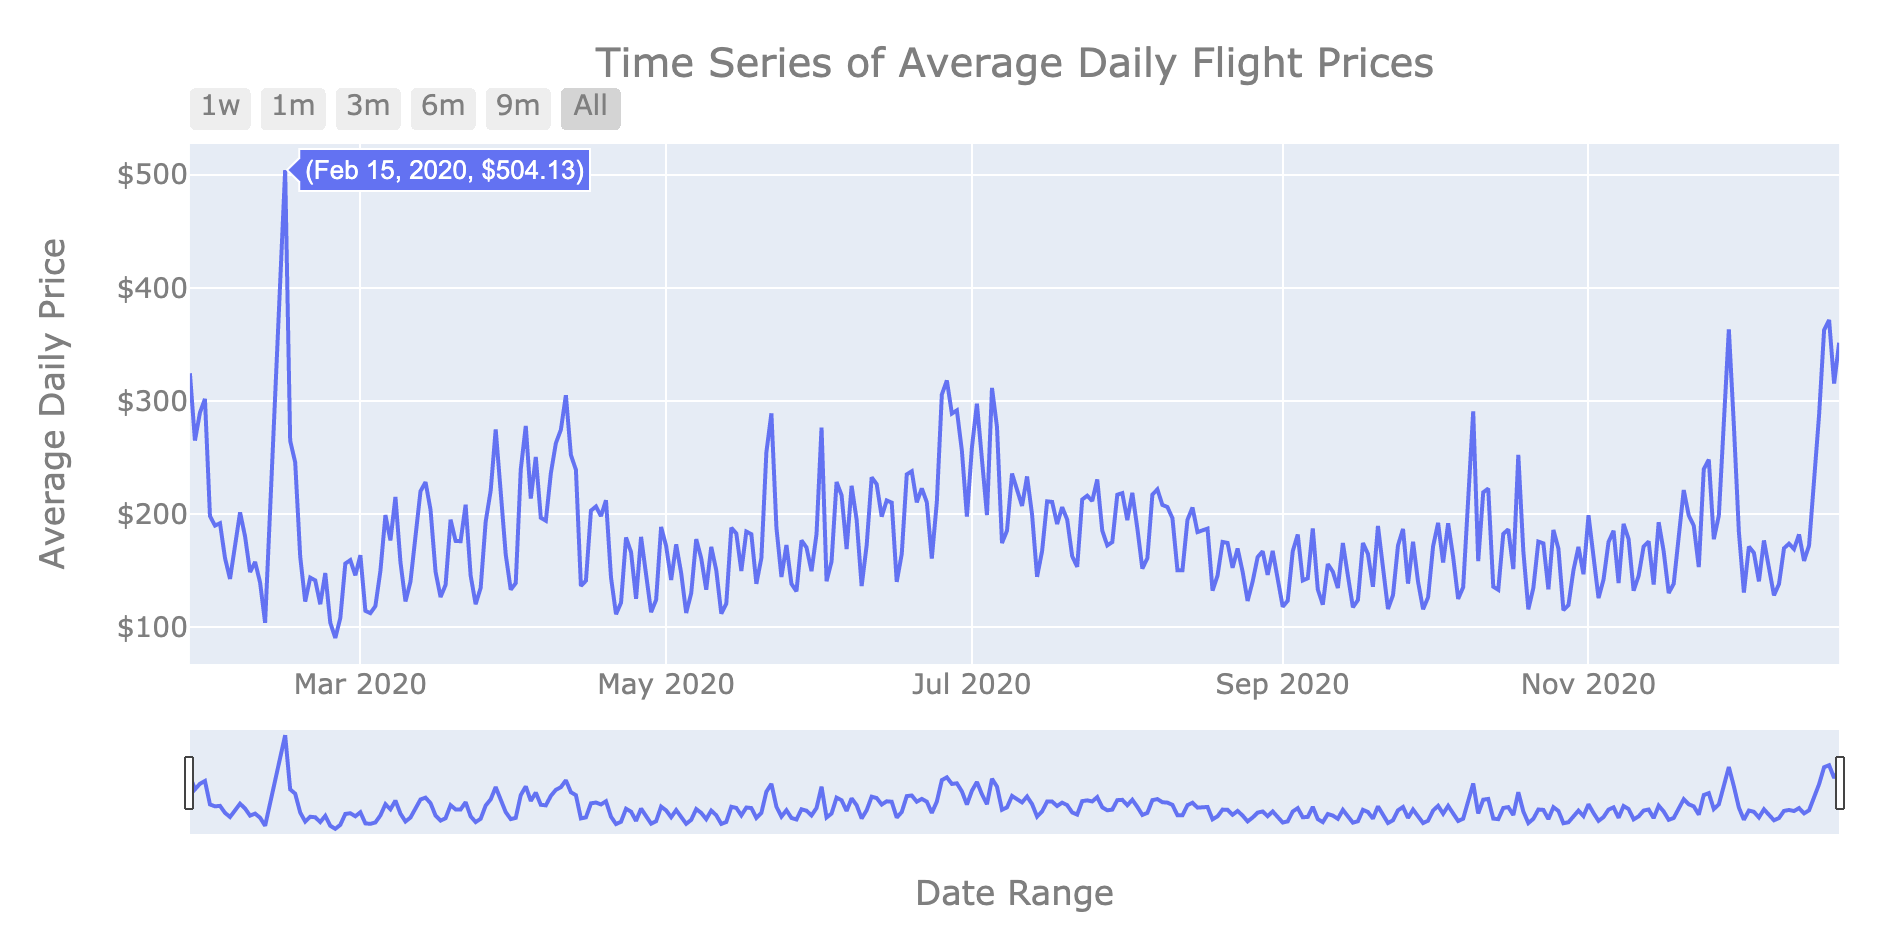Choose the 6m time range
This screenshot has width=1902, height=952.
443,108
